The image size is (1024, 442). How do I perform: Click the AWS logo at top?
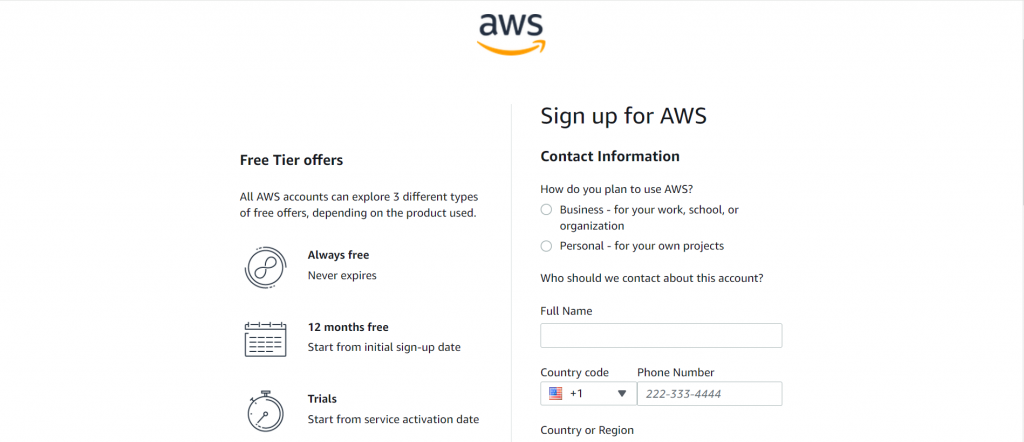(x=511, y=33)
